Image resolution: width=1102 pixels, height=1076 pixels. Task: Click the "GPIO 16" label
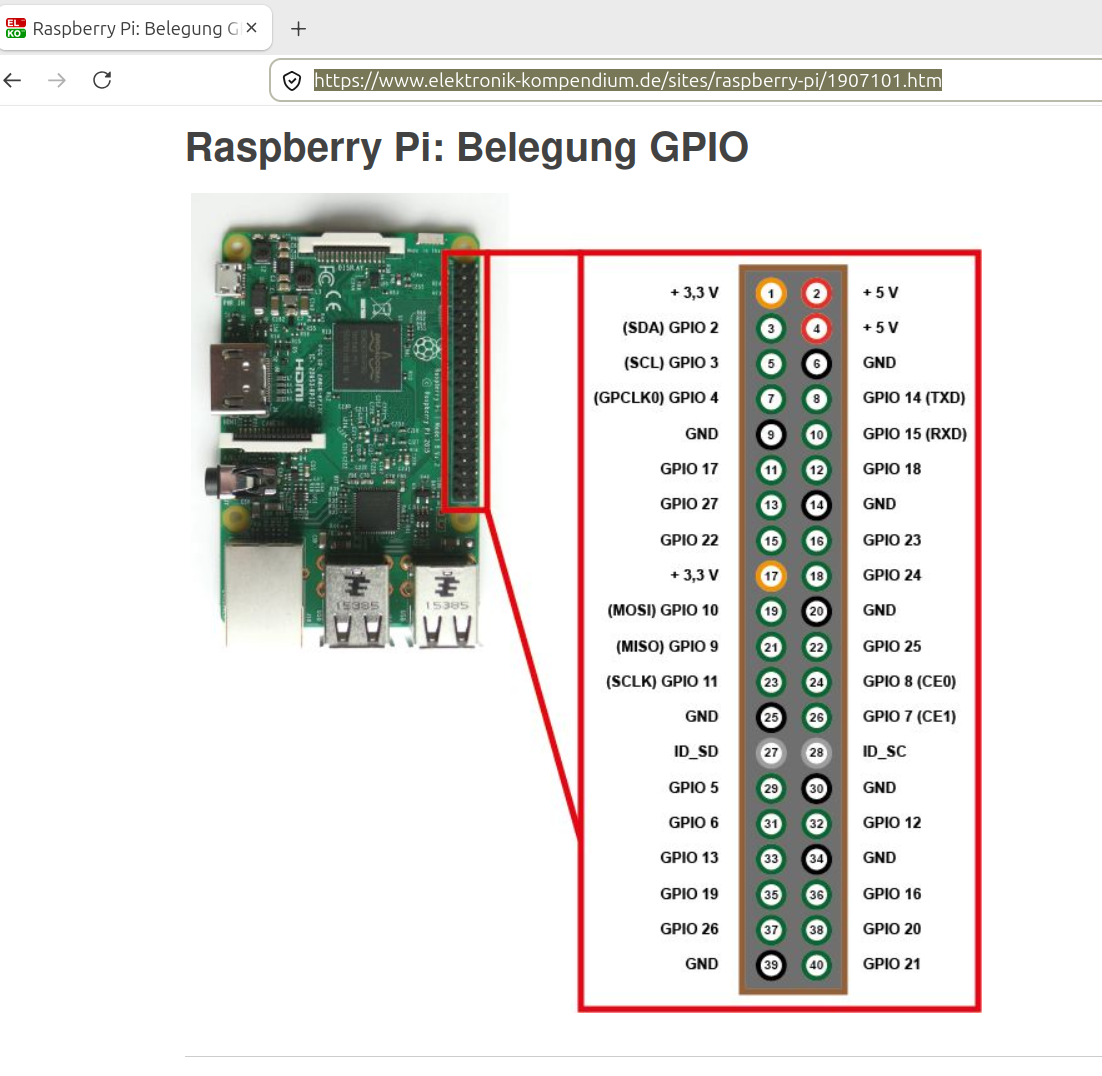click(892, 893)
